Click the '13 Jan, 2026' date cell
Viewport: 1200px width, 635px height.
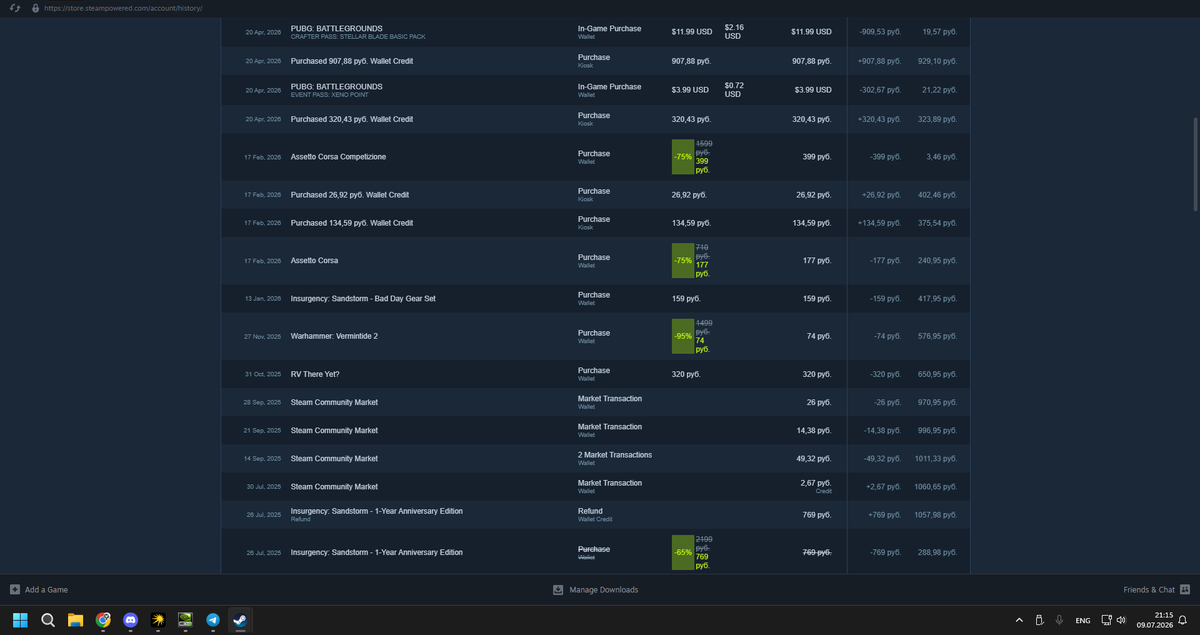pos(262,299)
